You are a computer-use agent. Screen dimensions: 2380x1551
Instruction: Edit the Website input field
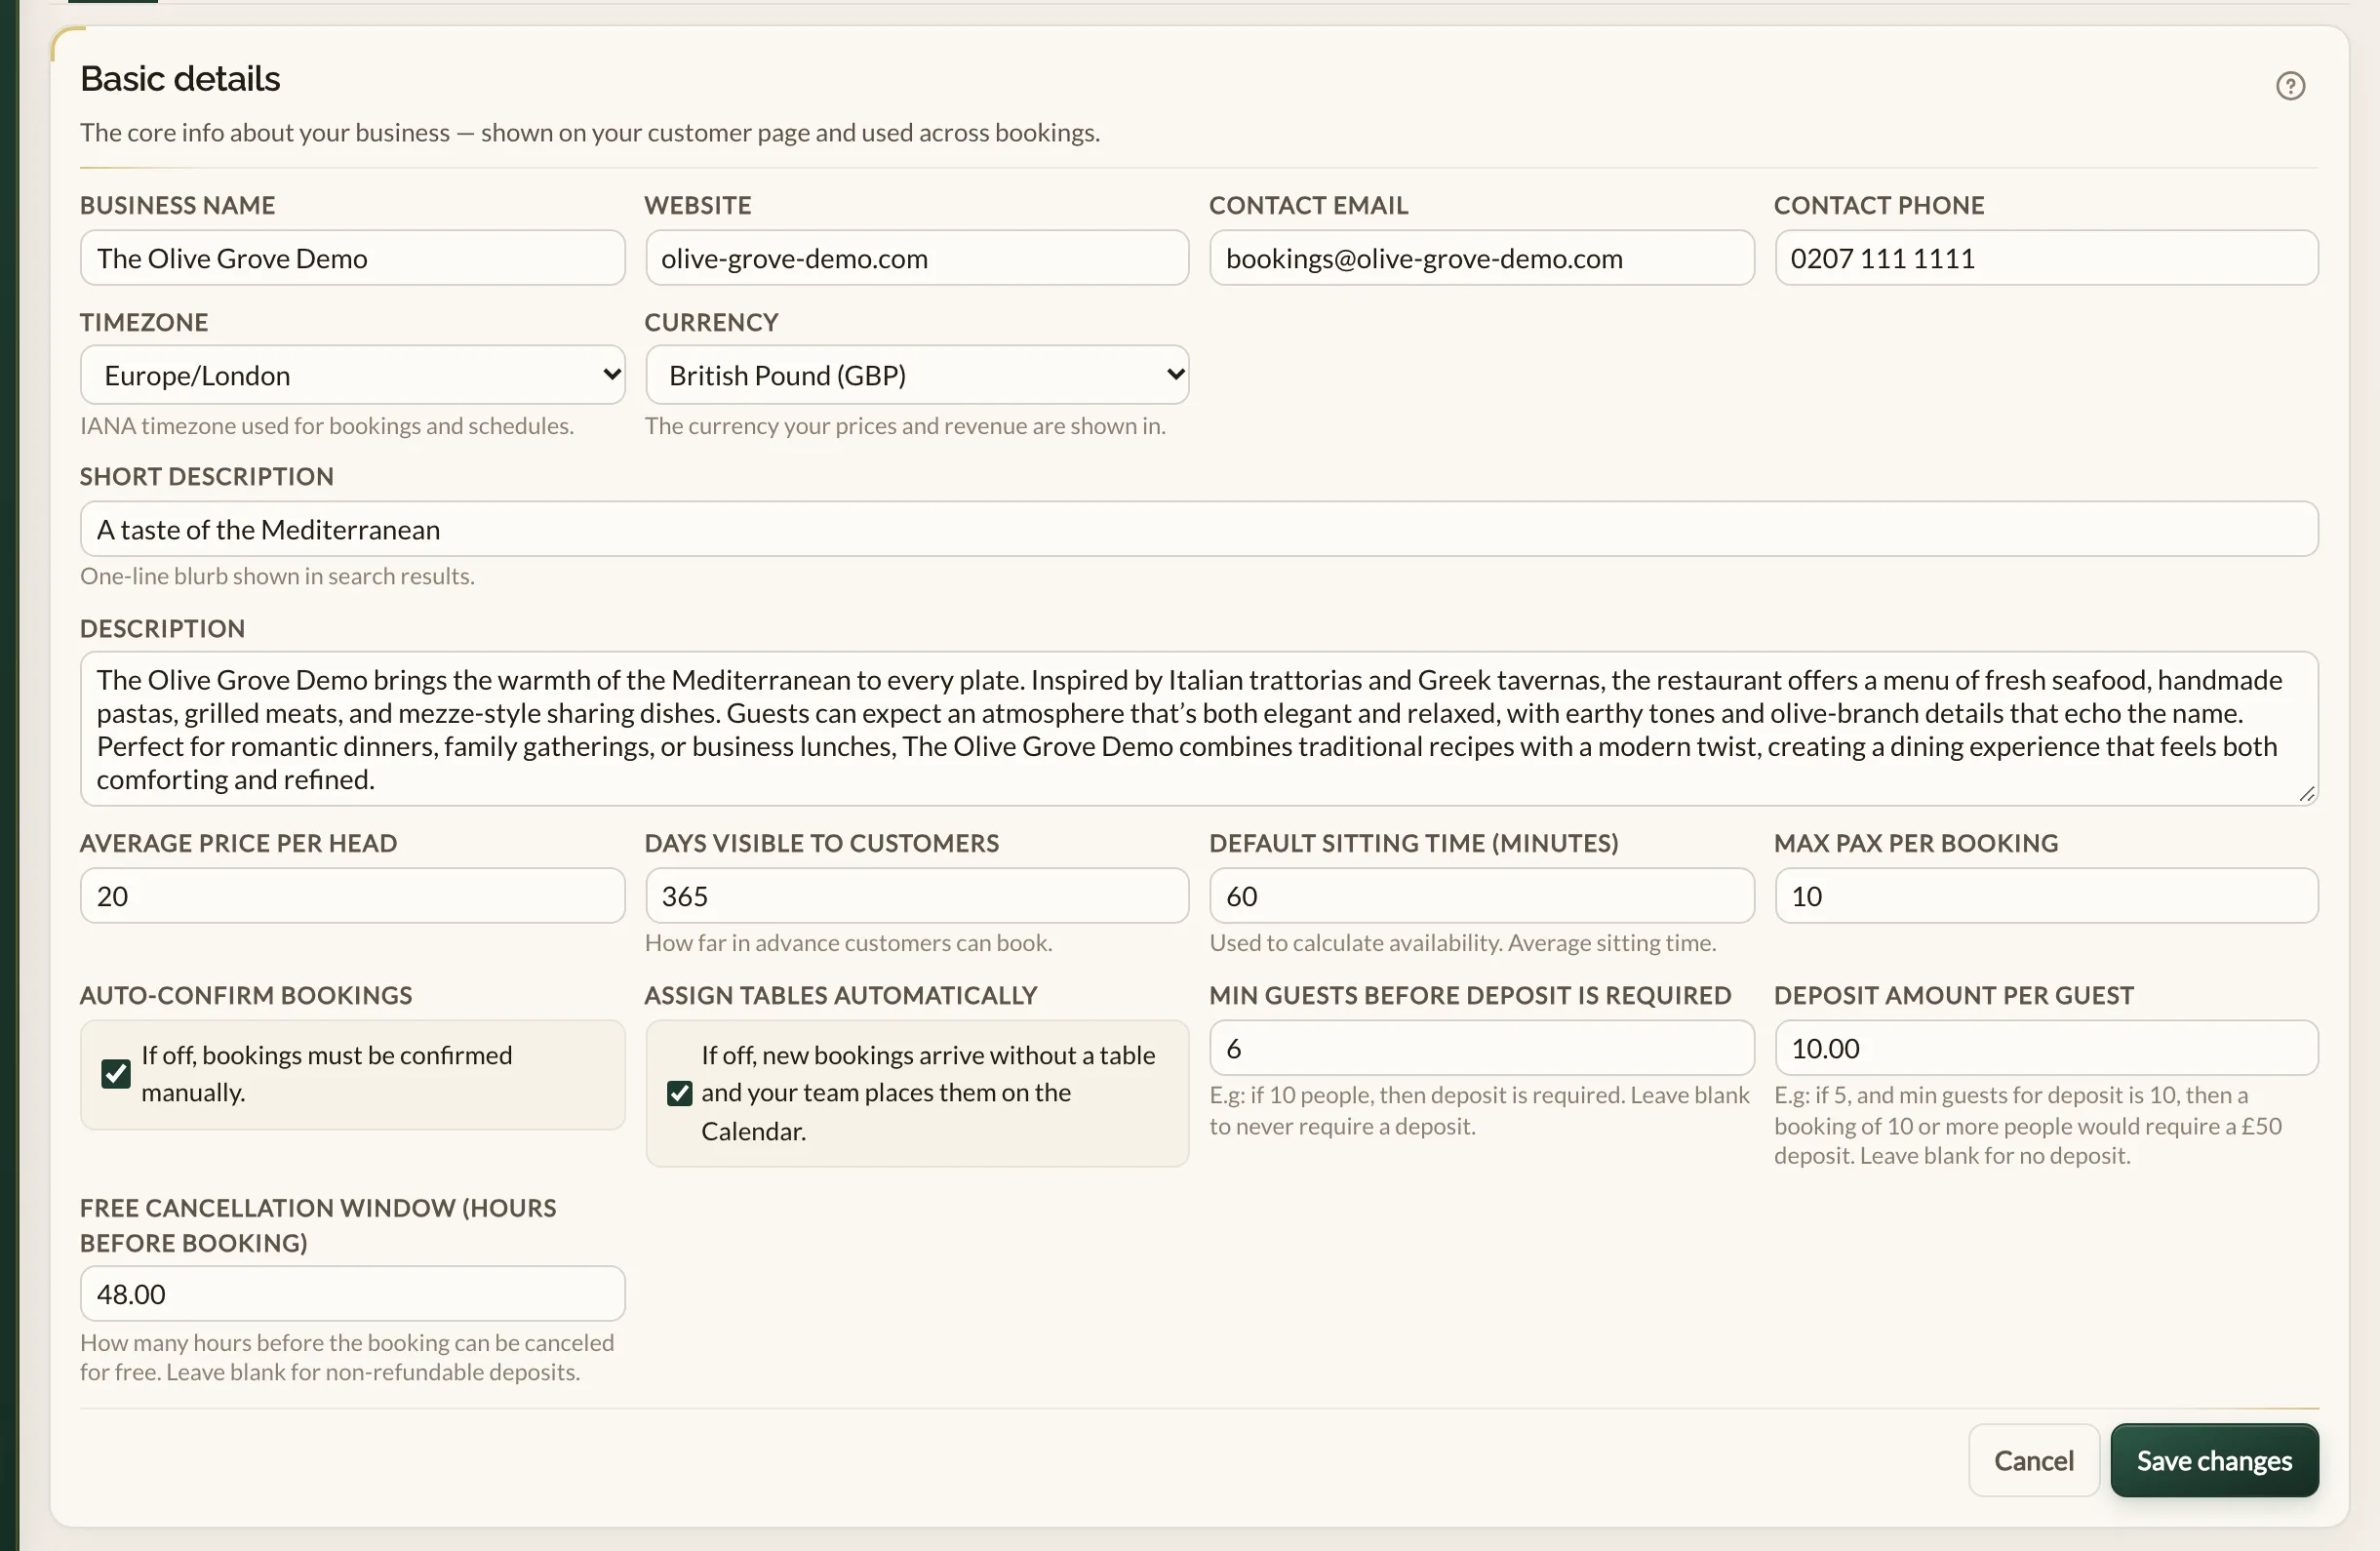[917, 258]
